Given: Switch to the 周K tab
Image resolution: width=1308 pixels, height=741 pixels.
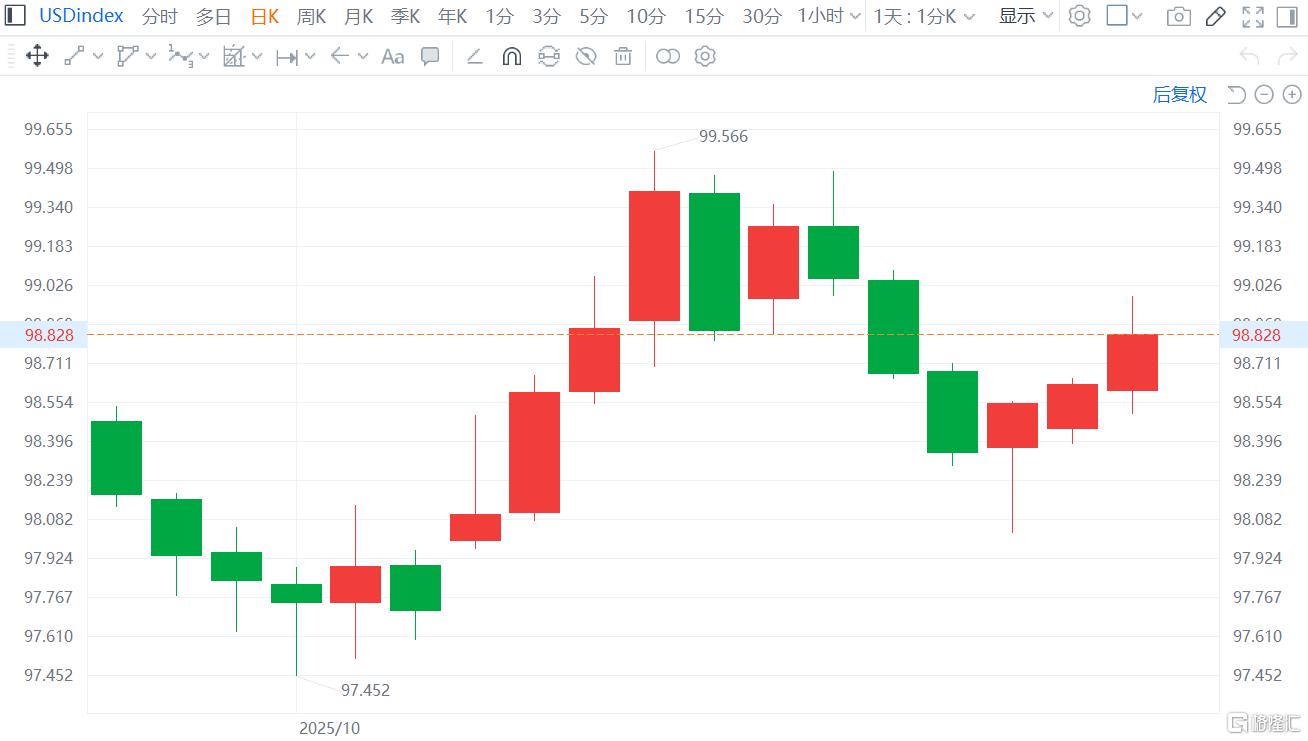Looking at the screenshot, I should [311, 16].
